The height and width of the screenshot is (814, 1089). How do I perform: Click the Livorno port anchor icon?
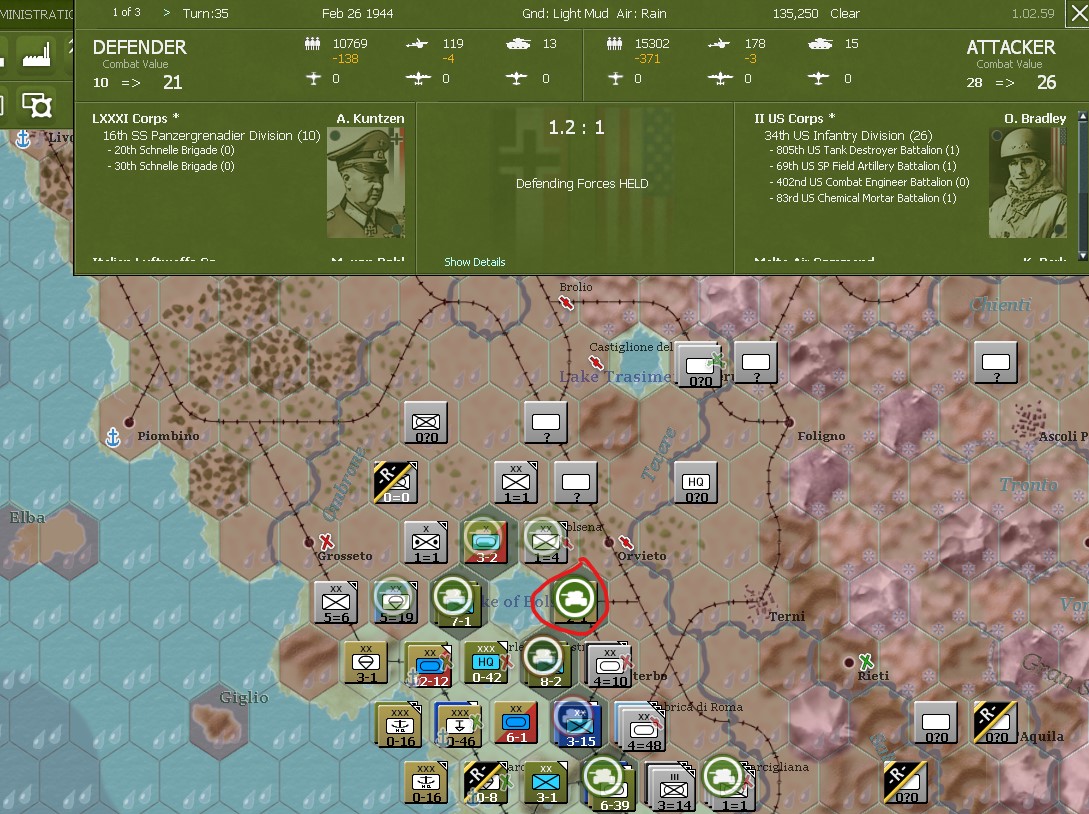coord(23,140)
